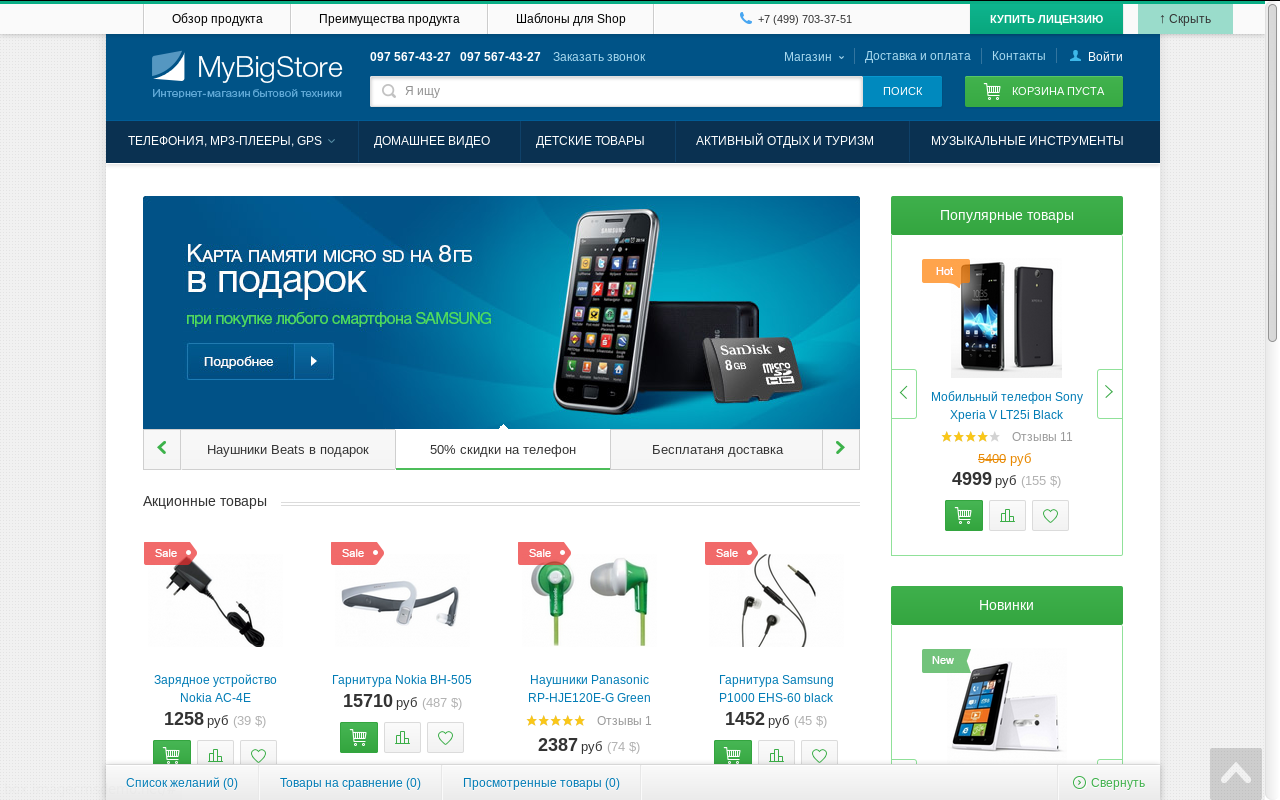Advance popular products carousel to next item
Viewport: 1280px width, 800px height.
click(x=1109, y=393)
